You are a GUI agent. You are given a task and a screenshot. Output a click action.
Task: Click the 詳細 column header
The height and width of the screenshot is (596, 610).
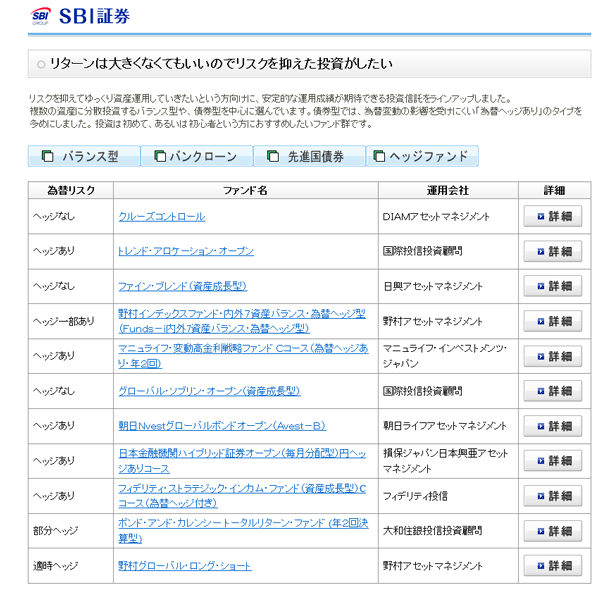click(x=554, y=190)
